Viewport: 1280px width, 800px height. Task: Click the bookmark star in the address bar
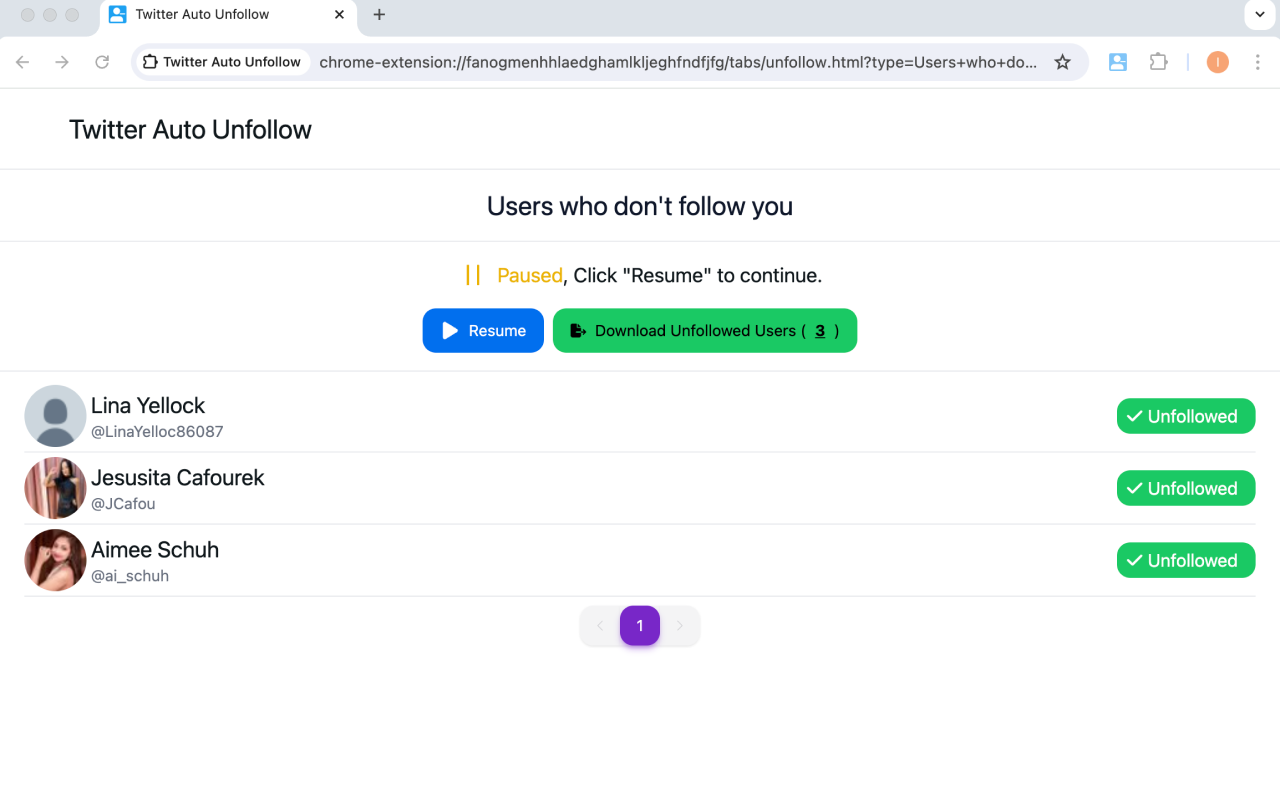[x=1062, y=62]
